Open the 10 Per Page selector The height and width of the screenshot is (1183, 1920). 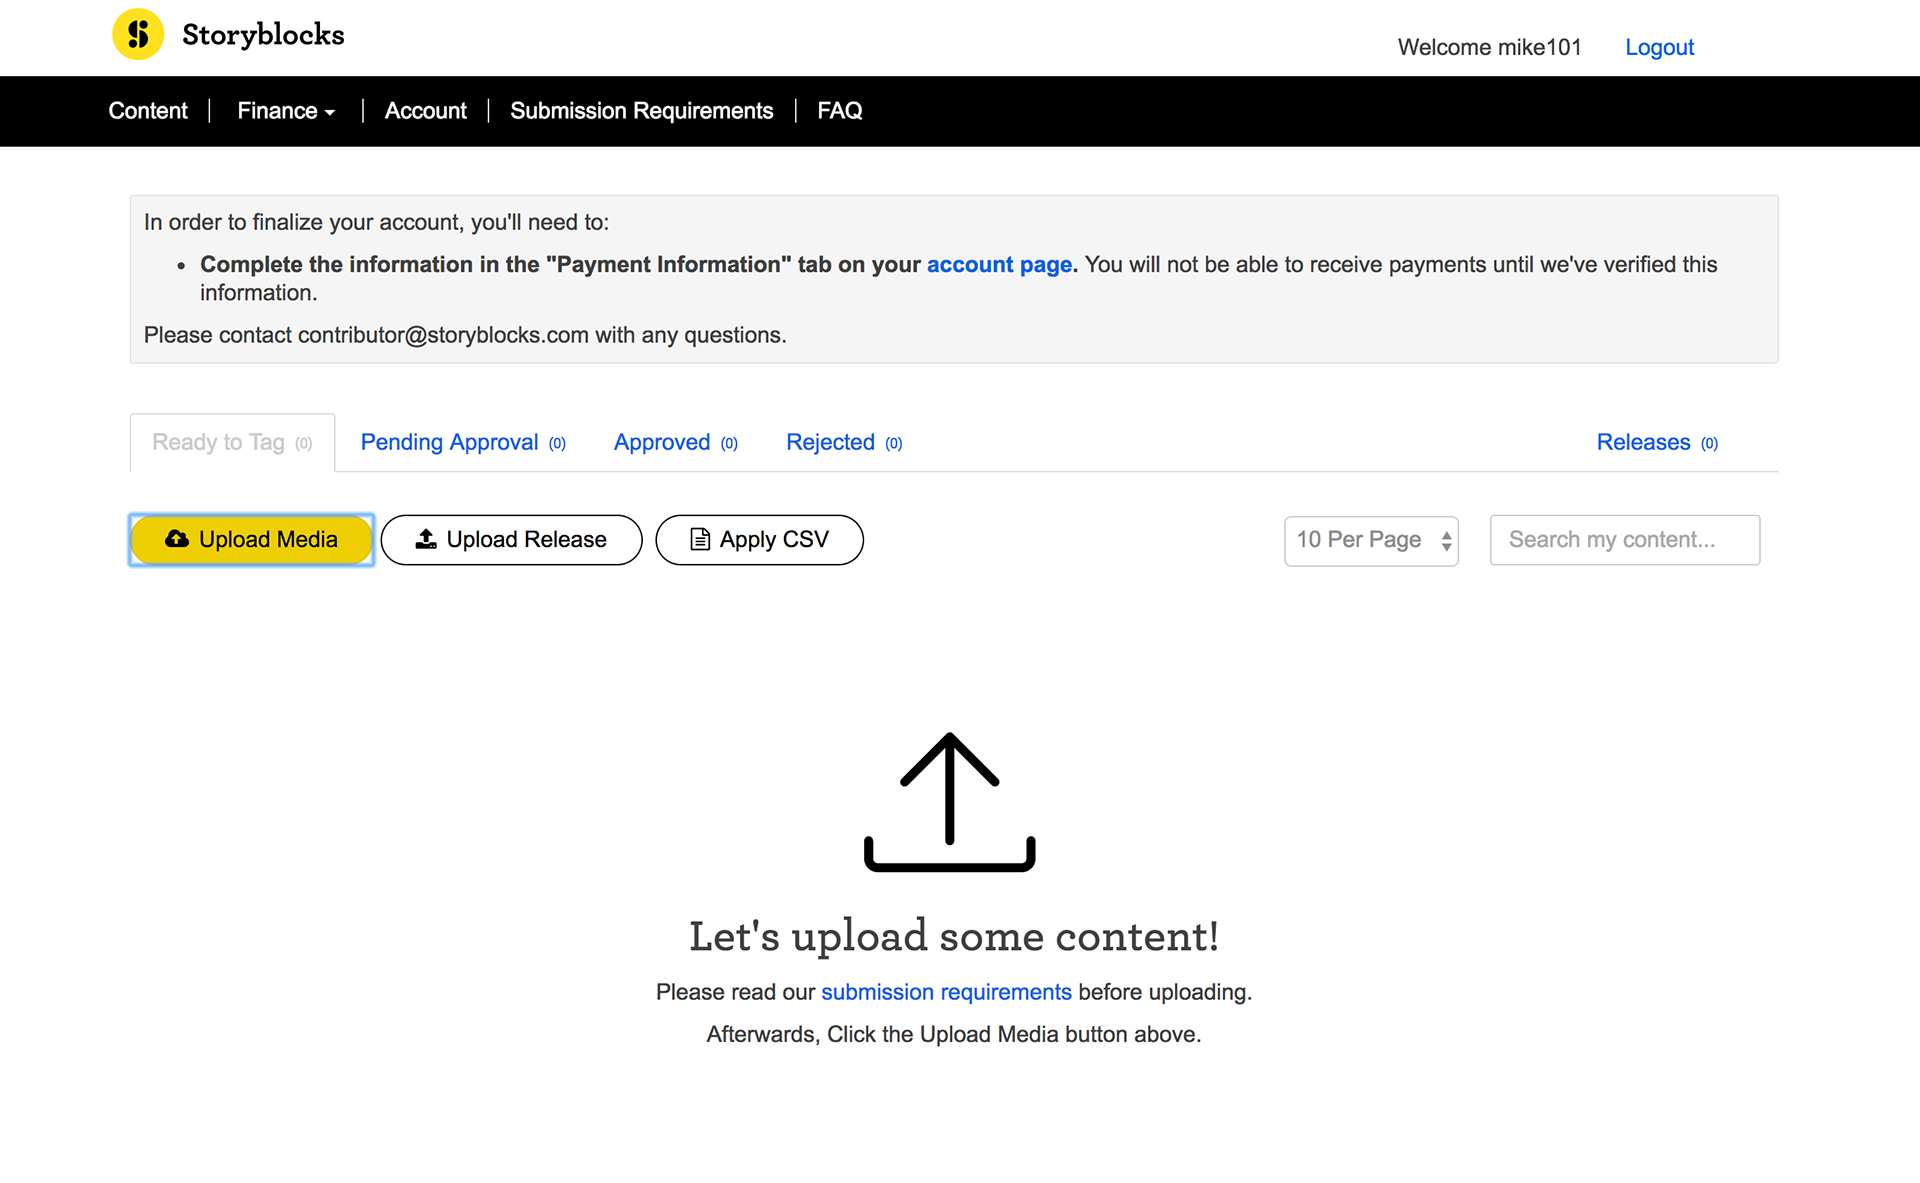(1370, 540)
